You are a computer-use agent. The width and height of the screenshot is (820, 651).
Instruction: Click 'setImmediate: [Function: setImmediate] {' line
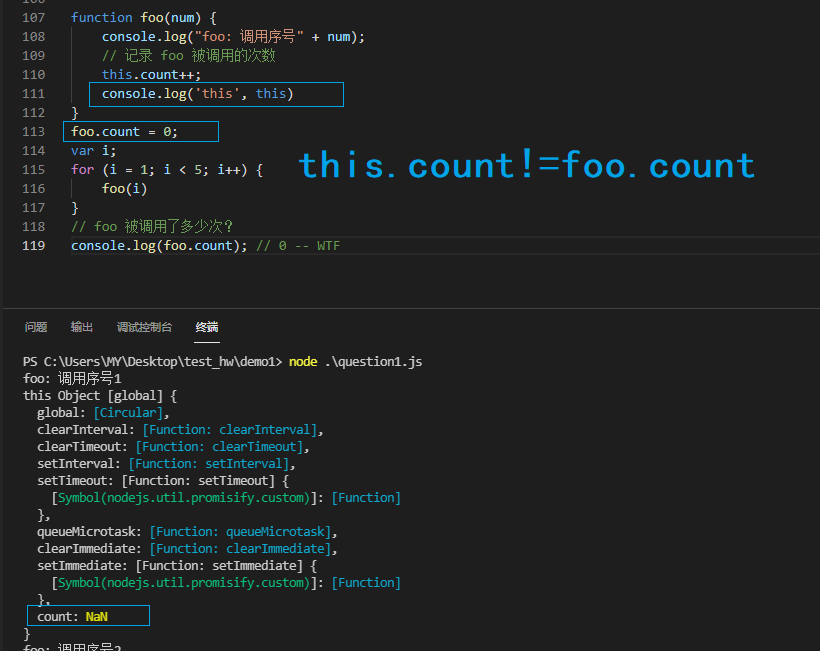pyautogui.click(x=177, y=566)
